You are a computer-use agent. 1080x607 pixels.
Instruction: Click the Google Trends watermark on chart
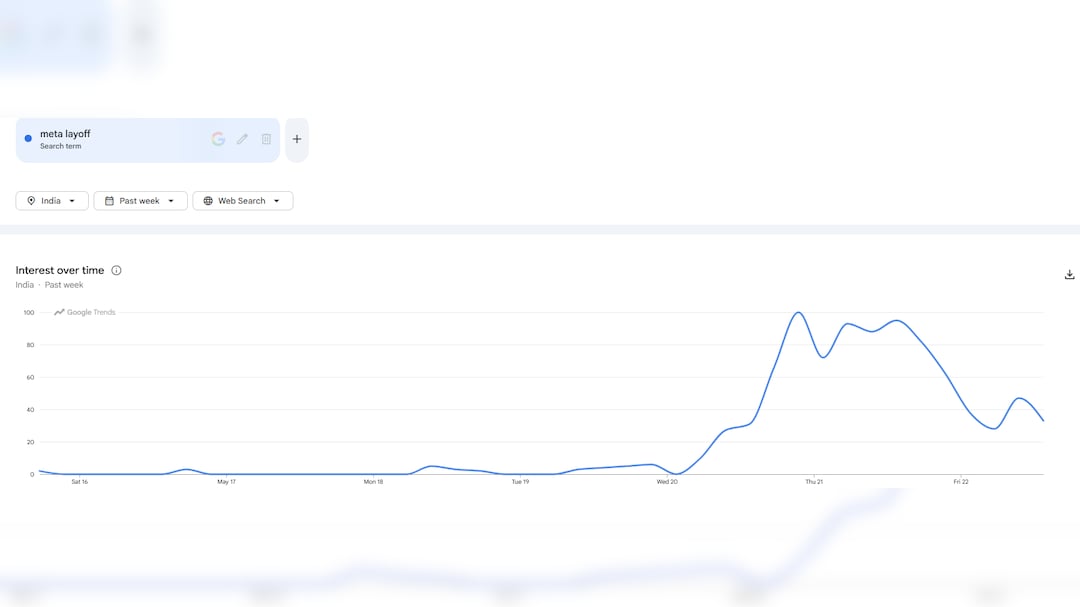pyautogui.click(x=85, y=312)
